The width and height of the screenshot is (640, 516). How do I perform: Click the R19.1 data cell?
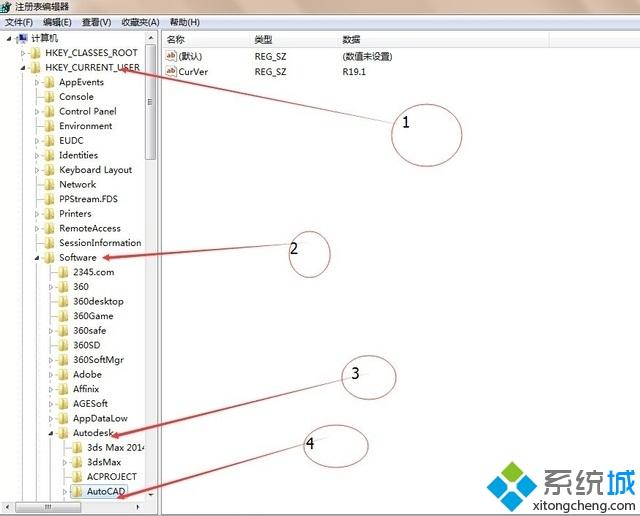pyautogui.click(x=354, y=72)
